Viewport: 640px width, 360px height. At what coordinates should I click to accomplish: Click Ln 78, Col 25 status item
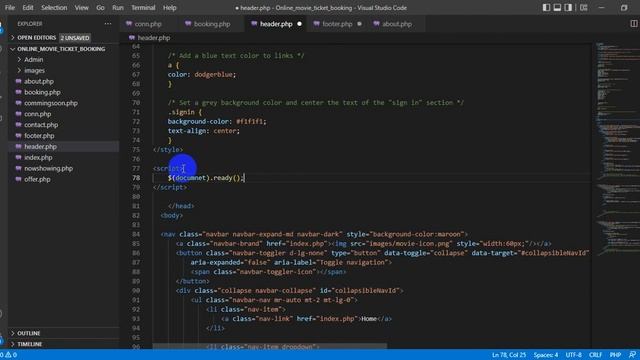click(509, 355)
